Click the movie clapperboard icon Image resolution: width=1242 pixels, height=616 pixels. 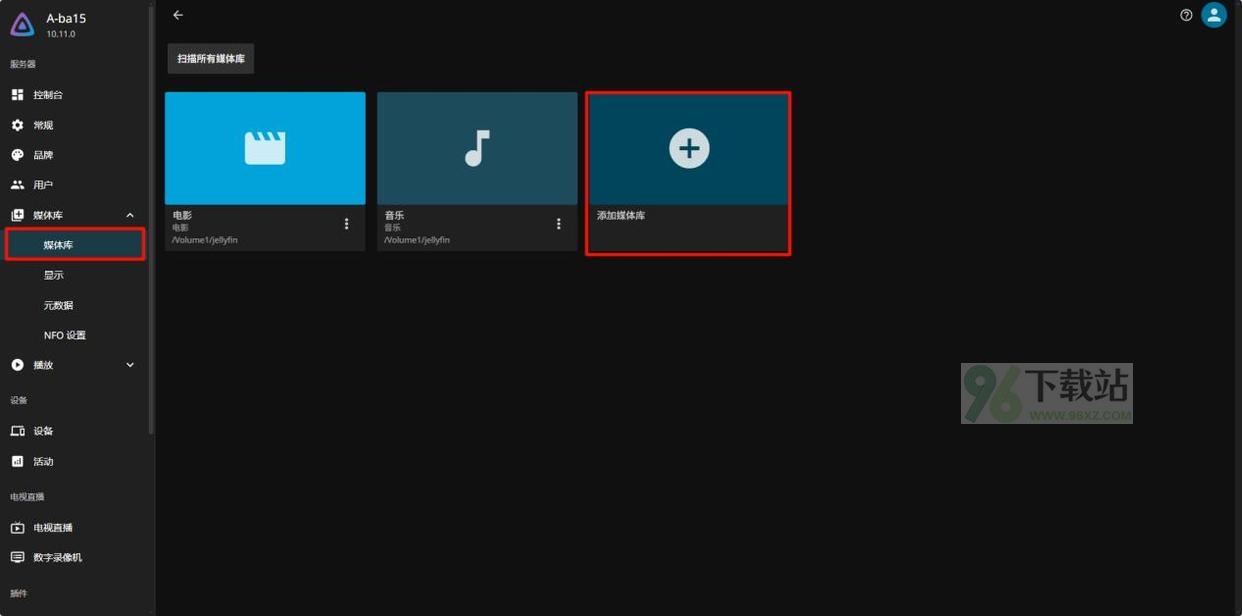tap(265, 148)
